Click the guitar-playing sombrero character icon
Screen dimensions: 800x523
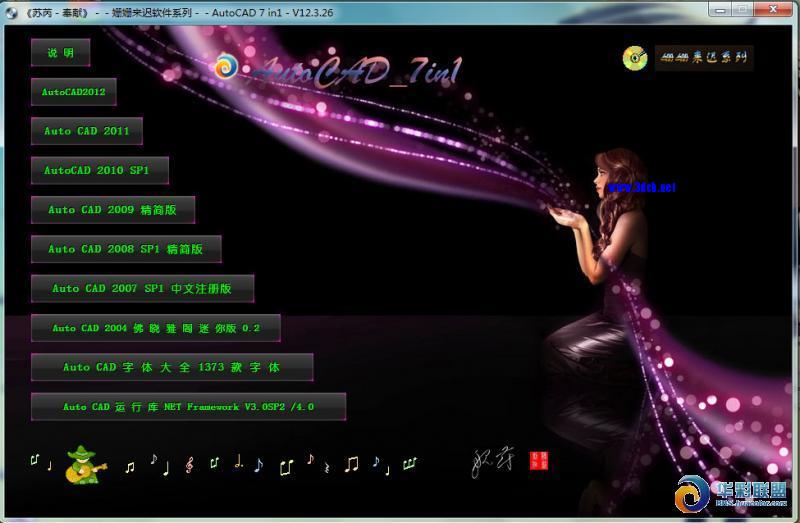(x=85, y=465)
